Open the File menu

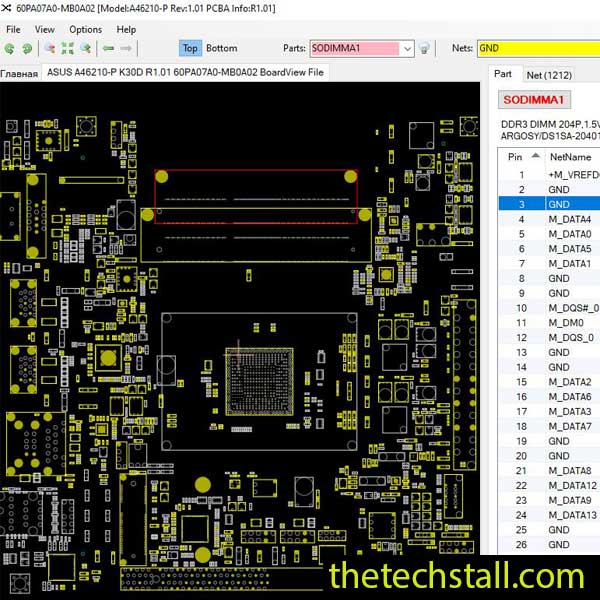point(13,30)
